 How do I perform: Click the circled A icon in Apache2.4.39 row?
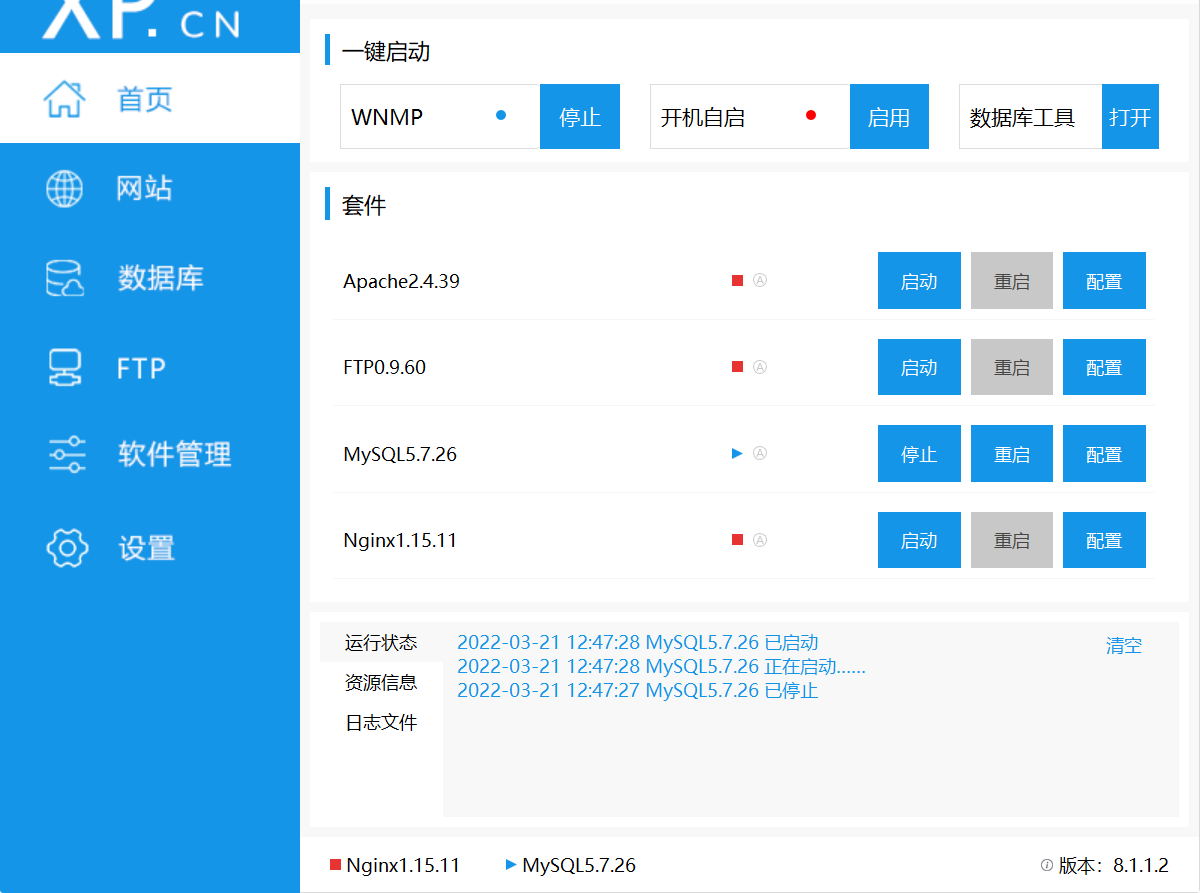[x=759, y=281]
